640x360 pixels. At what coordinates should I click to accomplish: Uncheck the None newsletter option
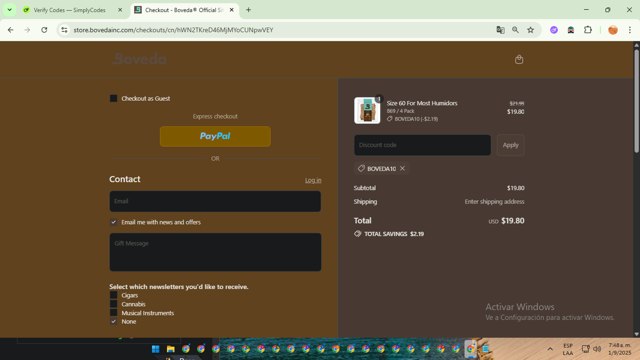(x=113, y=322)
